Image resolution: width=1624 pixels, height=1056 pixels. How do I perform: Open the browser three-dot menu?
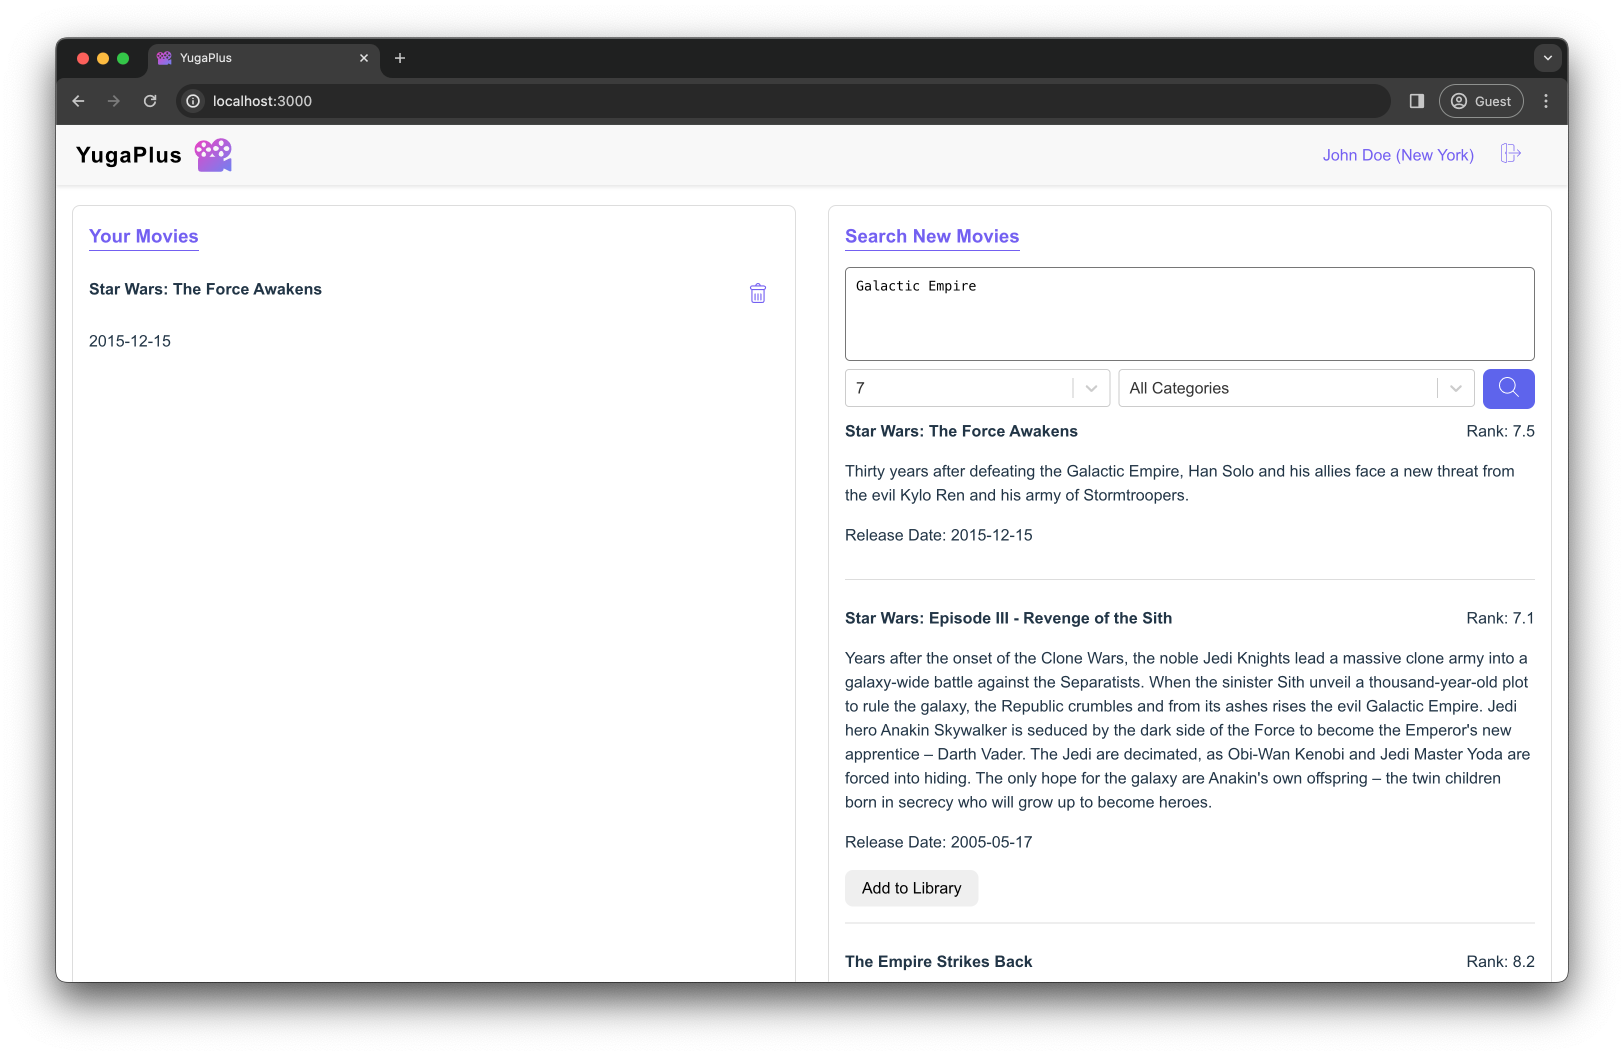point(1545,101)
